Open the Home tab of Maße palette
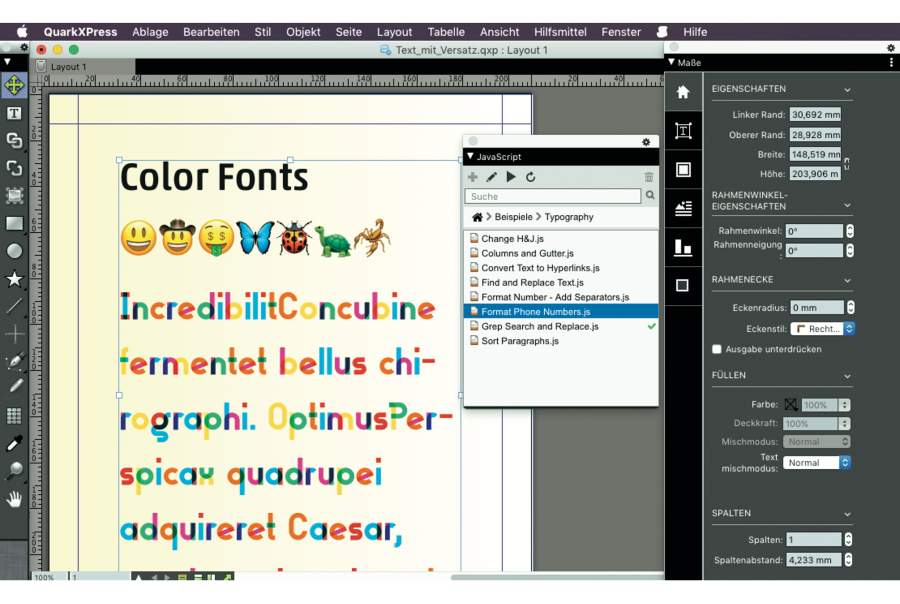900x604 pixels. (x=683, y=92)
